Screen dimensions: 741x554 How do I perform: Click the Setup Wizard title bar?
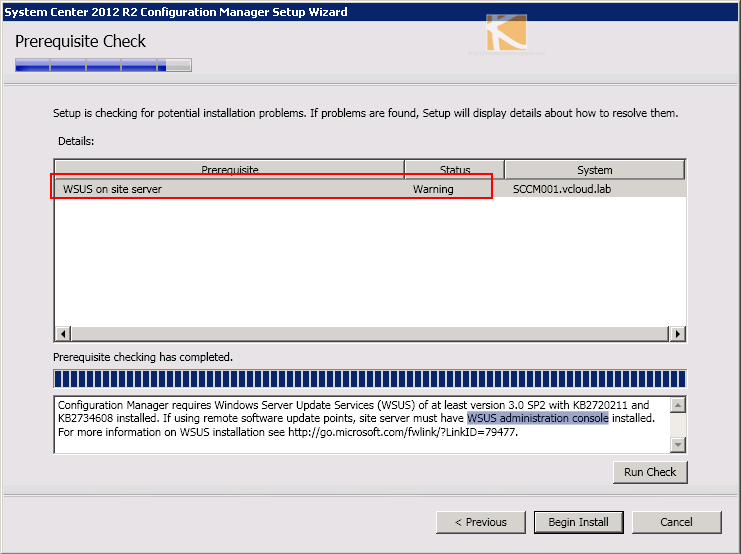370,11
